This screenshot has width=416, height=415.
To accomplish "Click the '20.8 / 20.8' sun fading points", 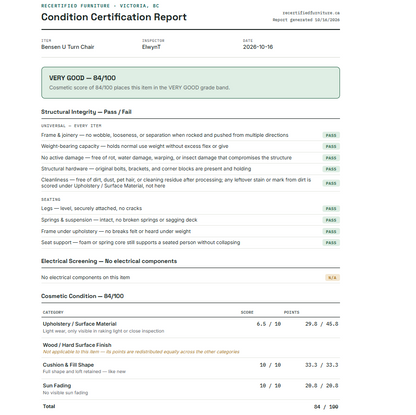I will point(322,386).
